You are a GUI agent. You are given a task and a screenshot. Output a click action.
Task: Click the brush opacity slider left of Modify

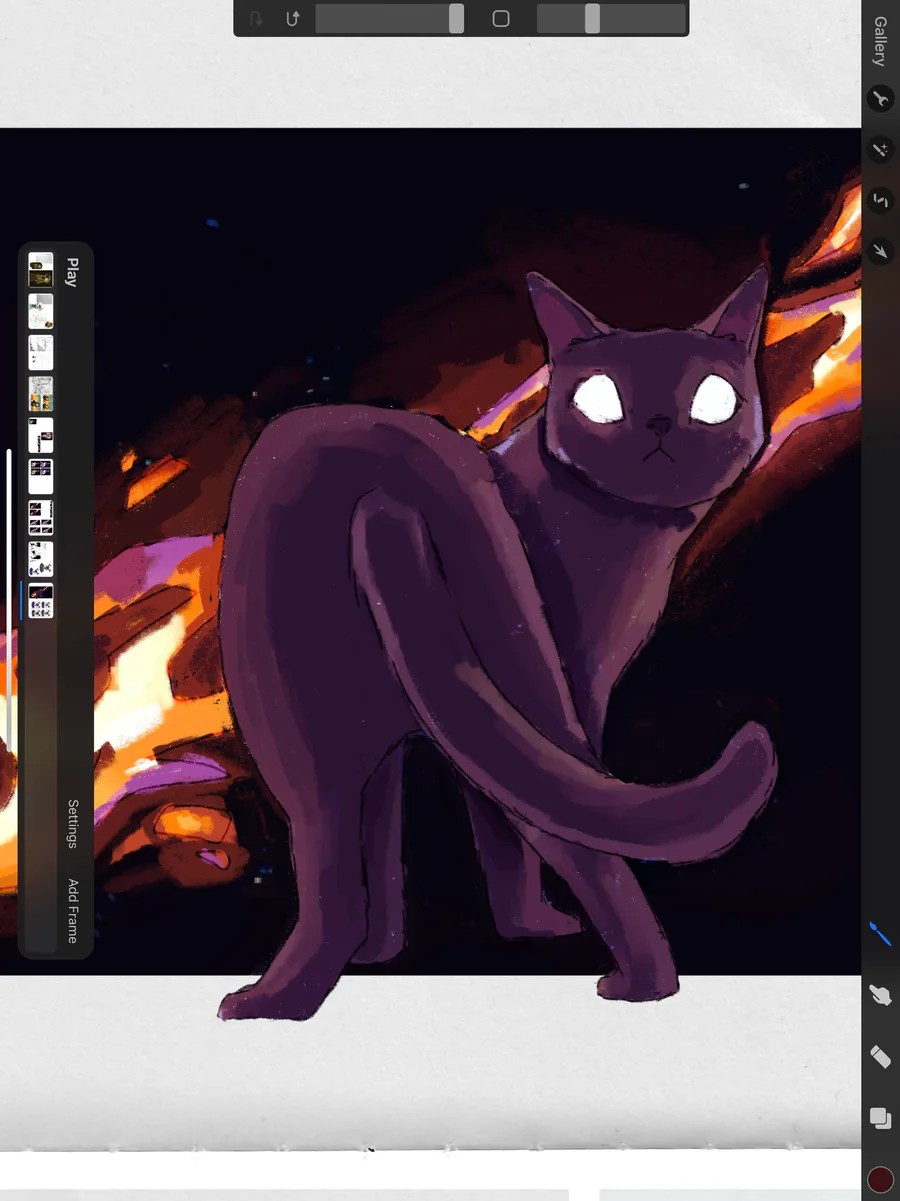[x=390, y=19]
